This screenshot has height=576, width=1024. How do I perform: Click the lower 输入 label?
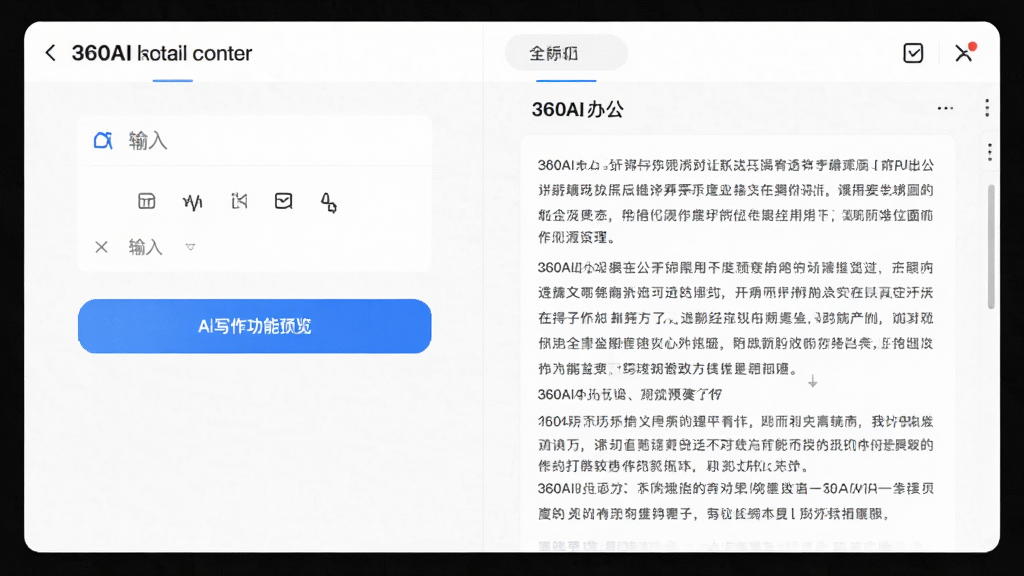pyautogui.click(x=145, y=247)
